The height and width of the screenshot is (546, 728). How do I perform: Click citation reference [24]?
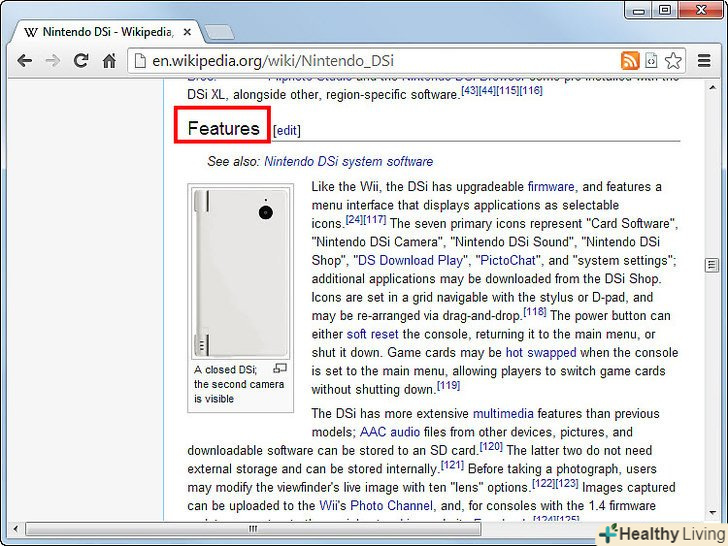tap(355, 219)
